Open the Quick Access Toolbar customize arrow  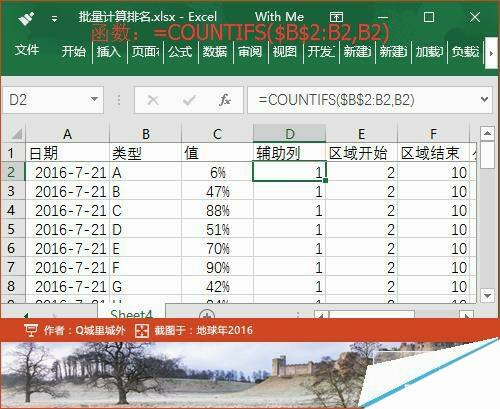[54, 18]
